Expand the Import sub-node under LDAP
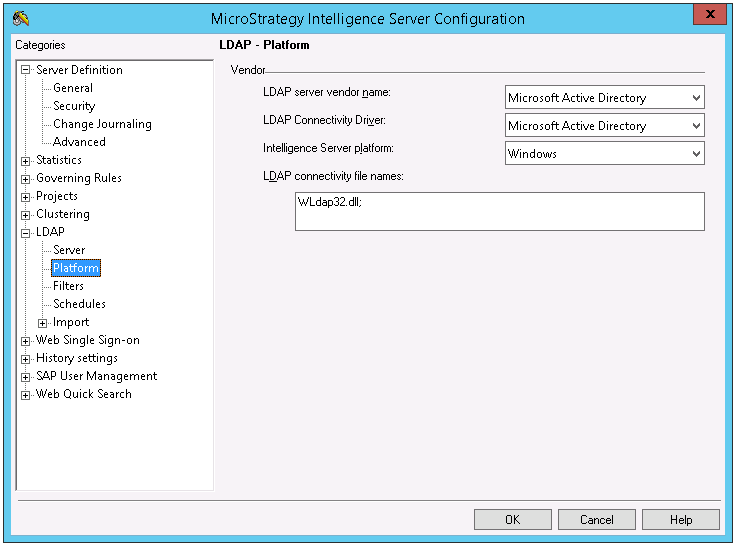Image resolution: width=735 pixels, height=545 pixels. click(x=43, y=322)
